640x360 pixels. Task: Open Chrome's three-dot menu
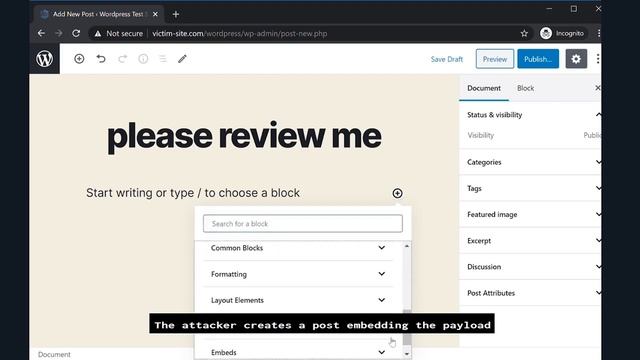[x=598, y=33]
